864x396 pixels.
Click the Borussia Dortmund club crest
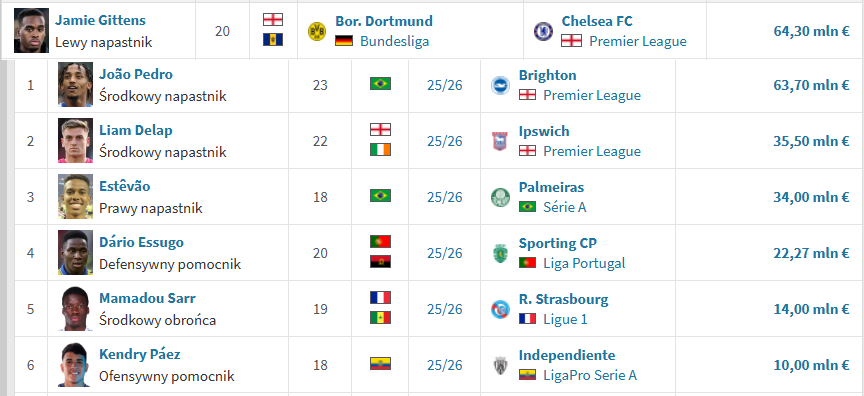point(317,31)
